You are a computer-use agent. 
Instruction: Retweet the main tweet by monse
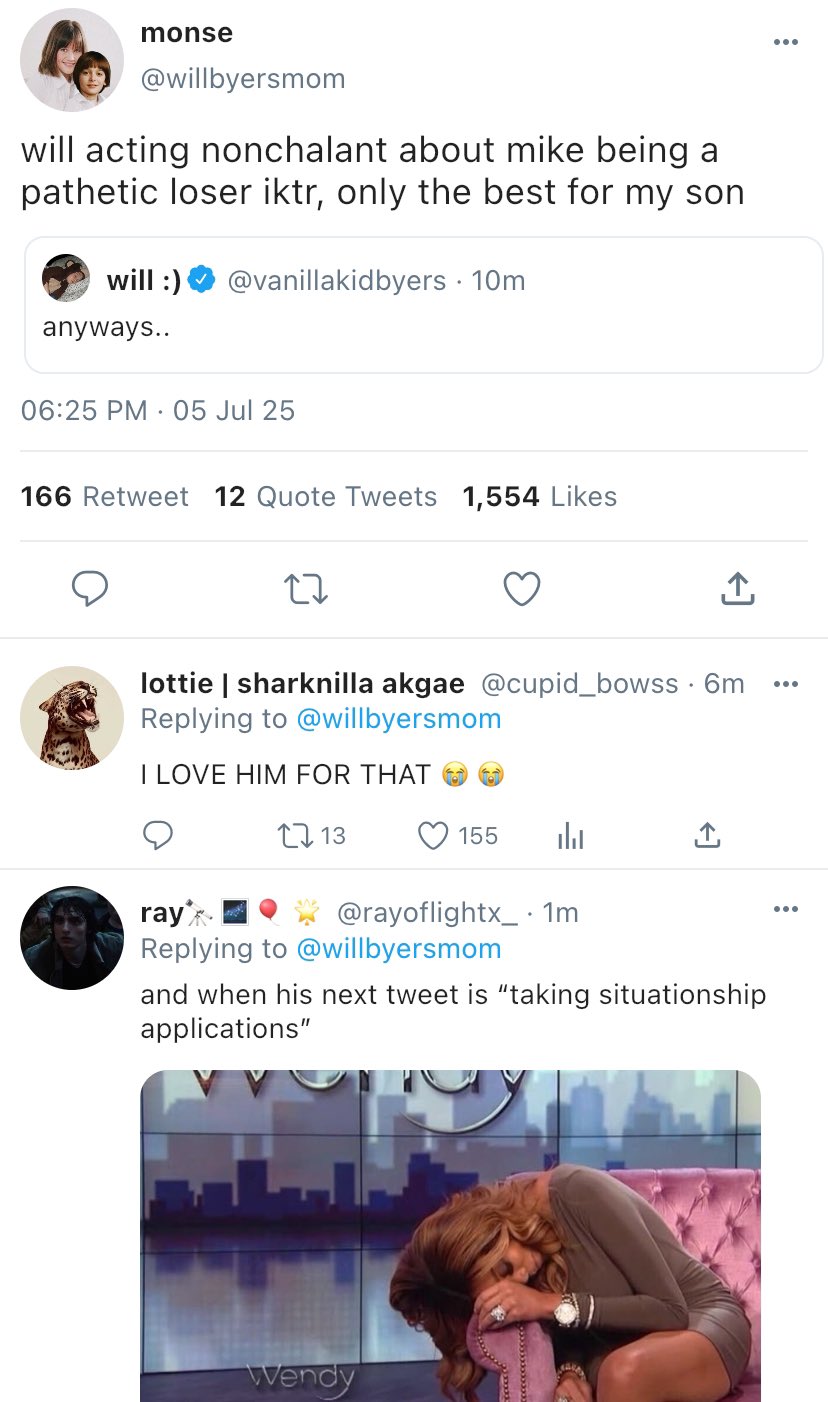(x=306, y=590)
